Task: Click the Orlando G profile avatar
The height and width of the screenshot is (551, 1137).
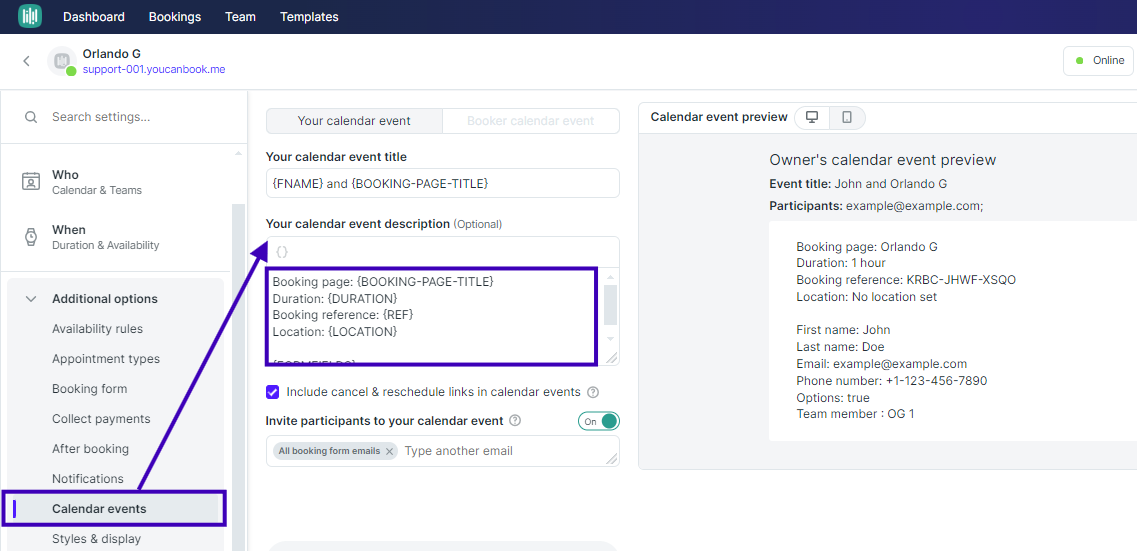Action: click(x=62, y=61)
